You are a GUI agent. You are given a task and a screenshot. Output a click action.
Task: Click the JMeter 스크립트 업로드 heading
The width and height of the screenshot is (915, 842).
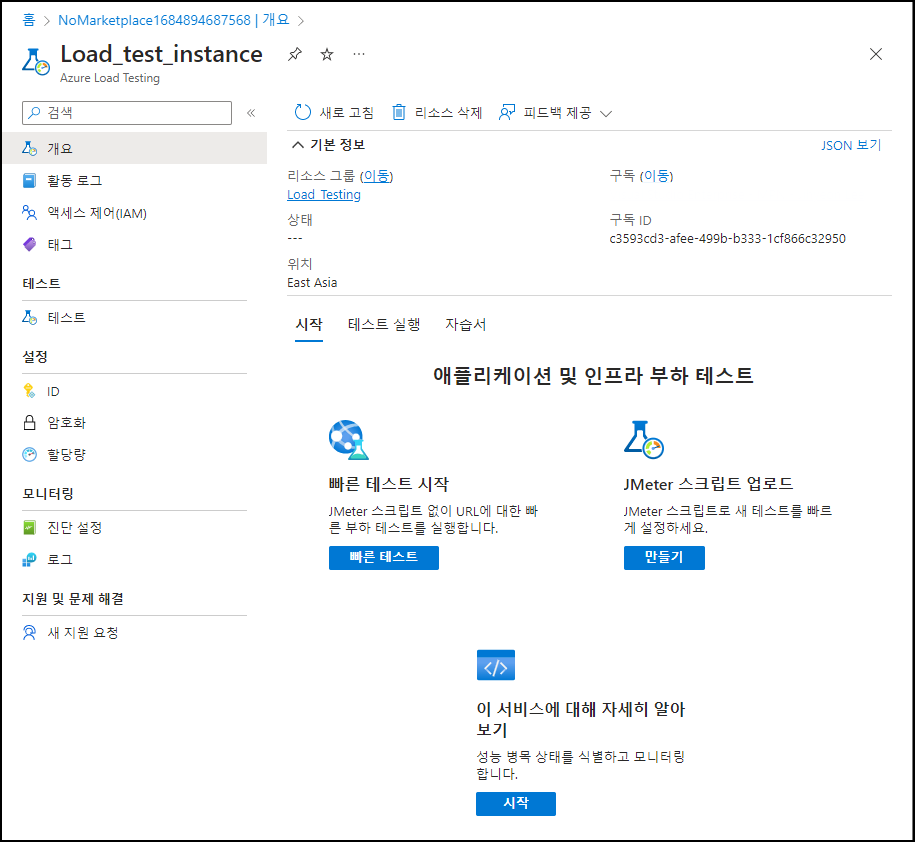708,484
